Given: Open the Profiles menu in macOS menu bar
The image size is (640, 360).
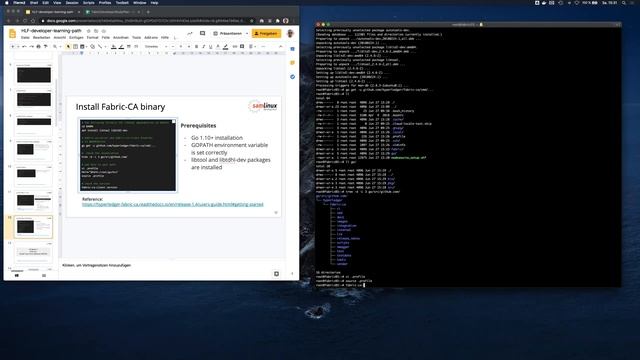Looking at the screenshot, I should (x=105, y=2).
